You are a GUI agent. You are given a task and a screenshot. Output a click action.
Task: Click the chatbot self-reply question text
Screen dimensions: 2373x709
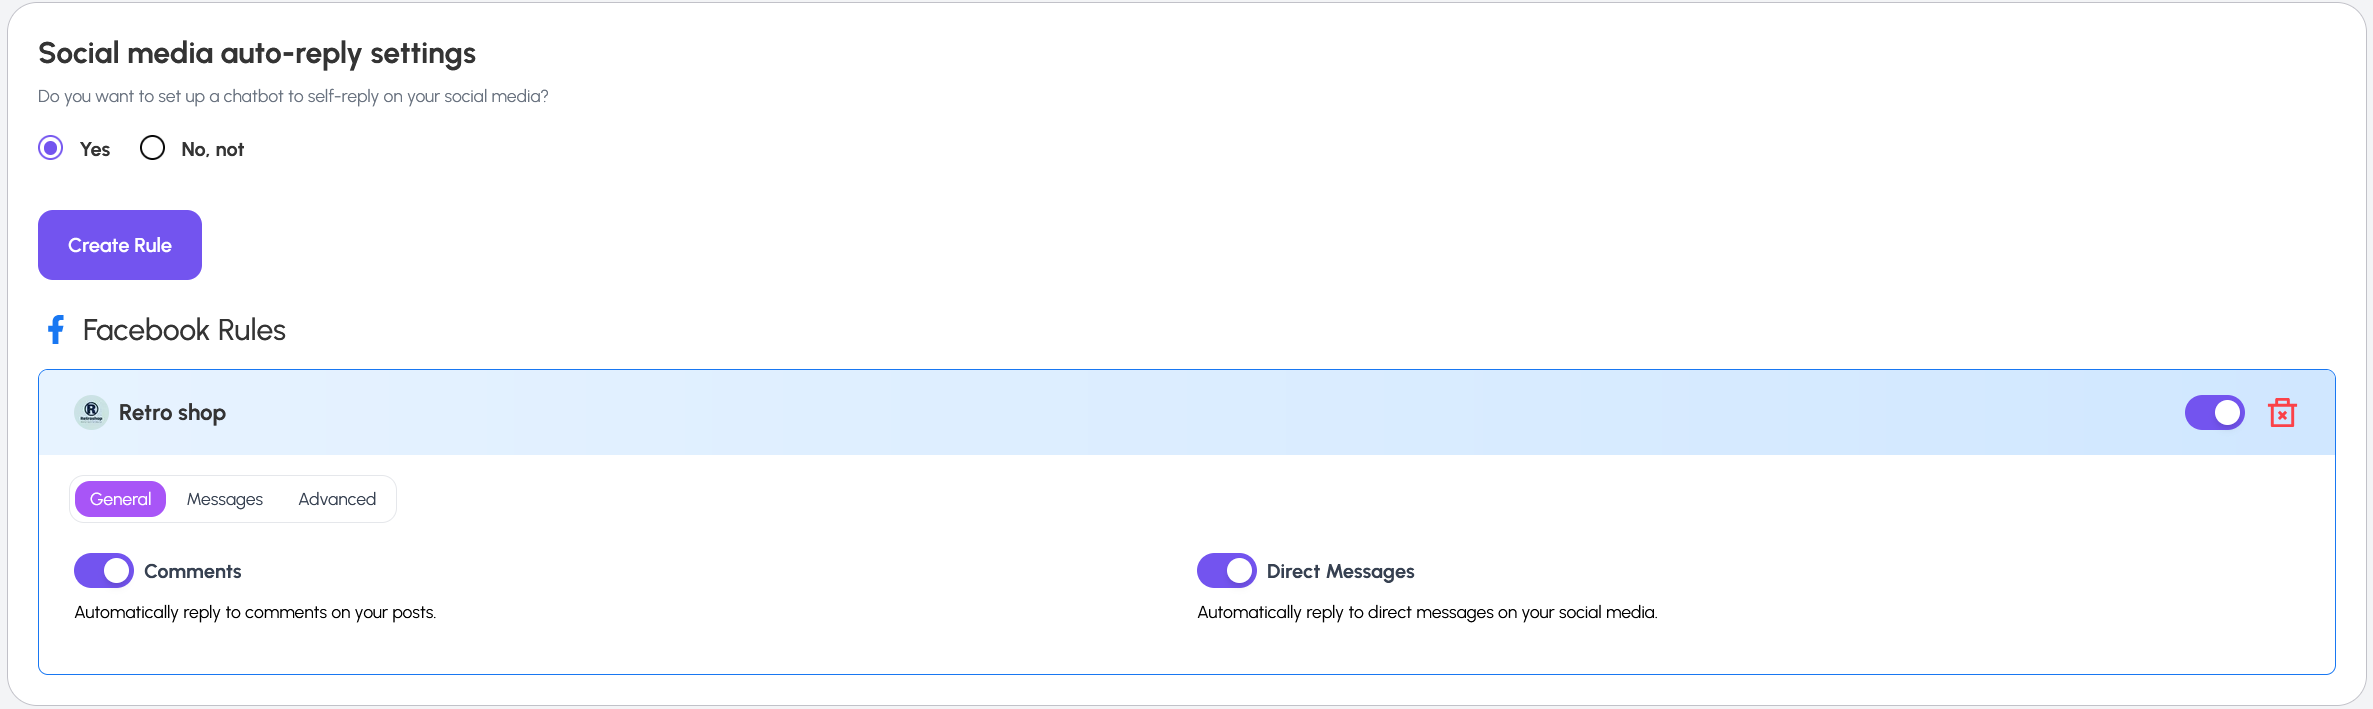click(293, 96)
